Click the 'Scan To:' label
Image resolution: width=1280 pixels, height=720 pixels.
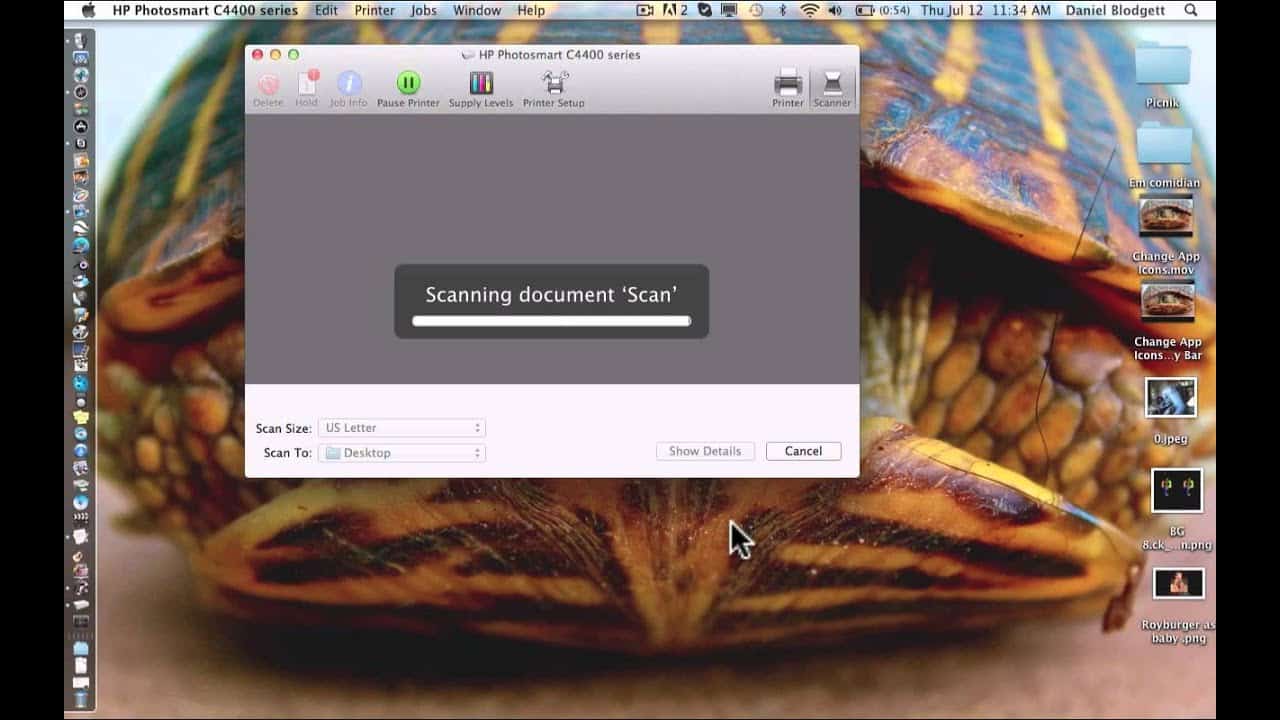tap(288, 453)
